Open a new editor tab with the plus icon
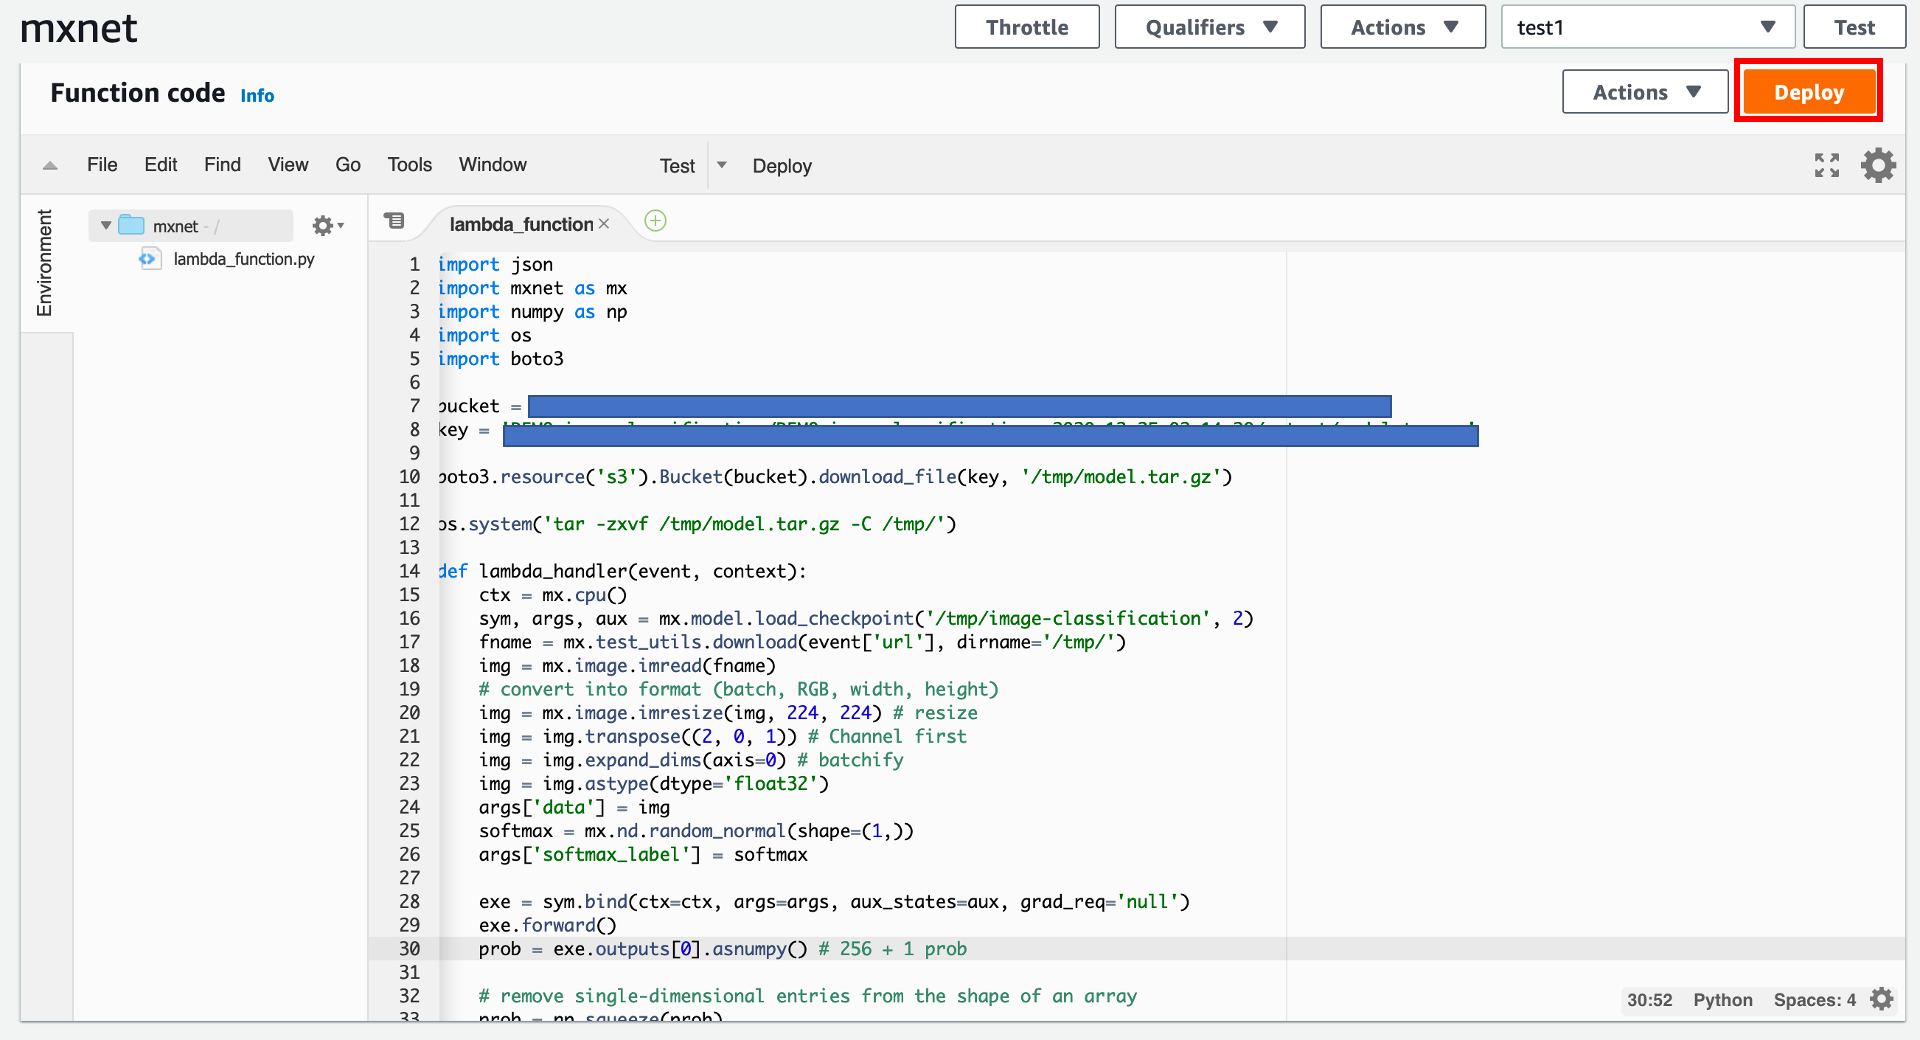Image resolution: width=1920 pixels, height=1040 pixels. 655,221
